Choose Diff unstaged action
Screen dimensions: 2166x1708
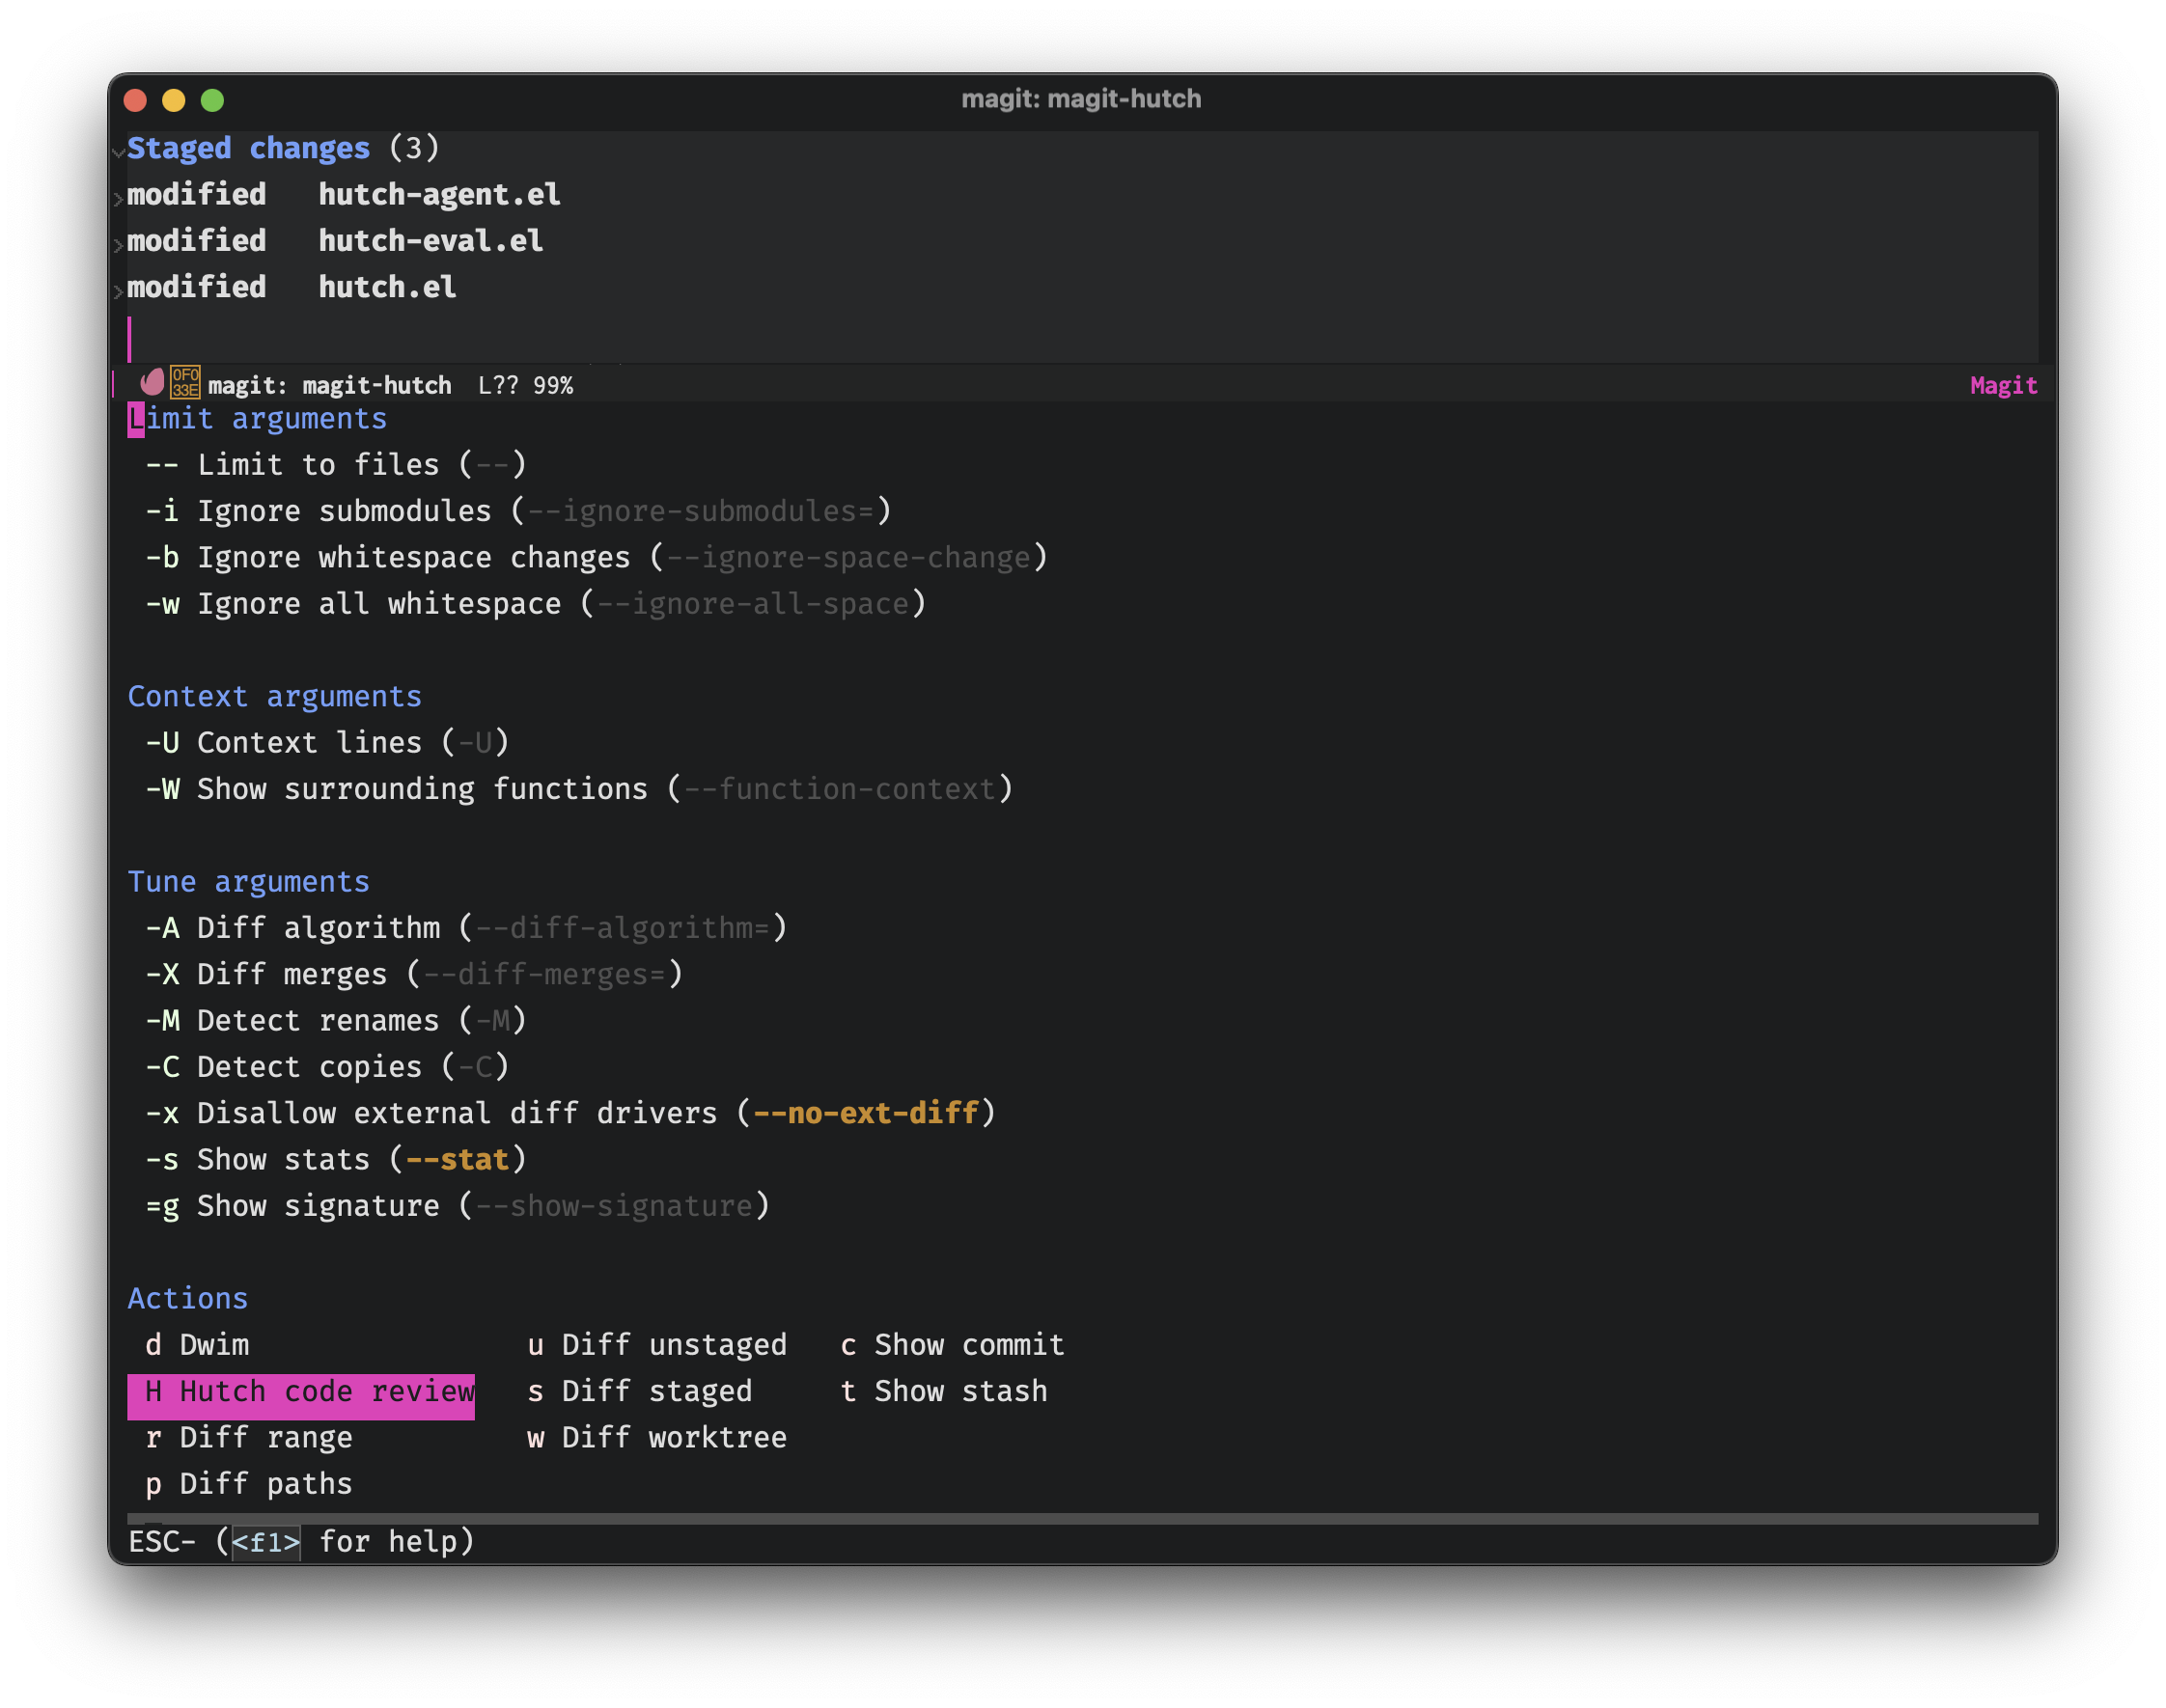tap(658, 1347)
